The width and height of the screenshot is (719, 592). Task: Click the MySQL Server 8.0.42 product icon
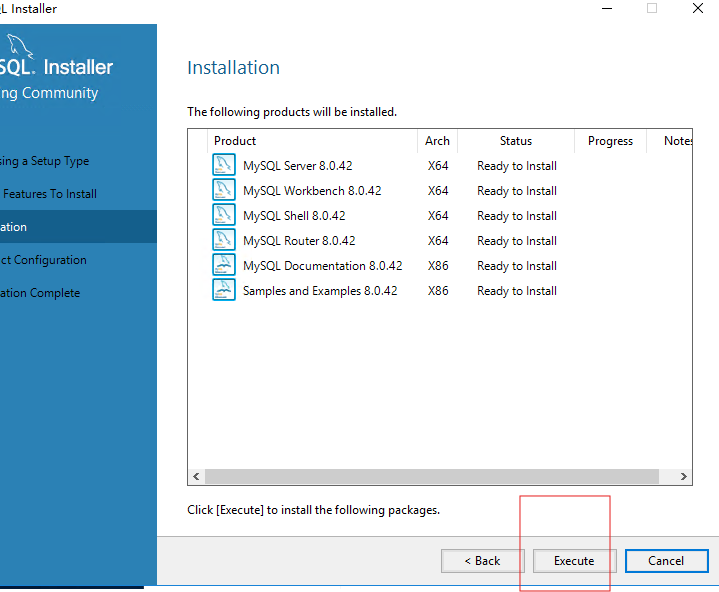coord(224,165)
